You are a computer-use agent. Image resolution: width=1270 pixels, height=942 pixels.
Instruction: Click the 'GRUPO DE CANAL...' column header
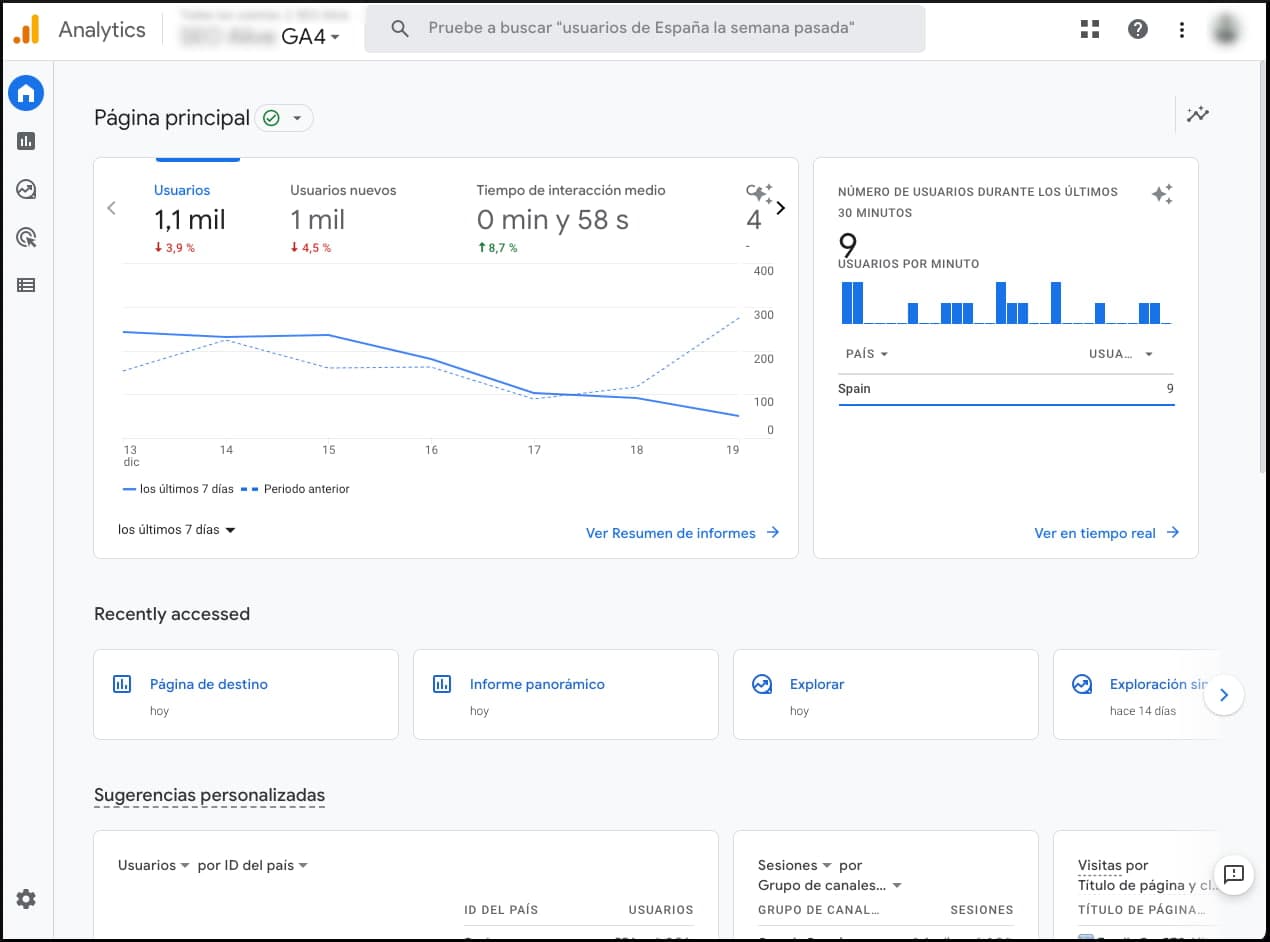(819, 910)
